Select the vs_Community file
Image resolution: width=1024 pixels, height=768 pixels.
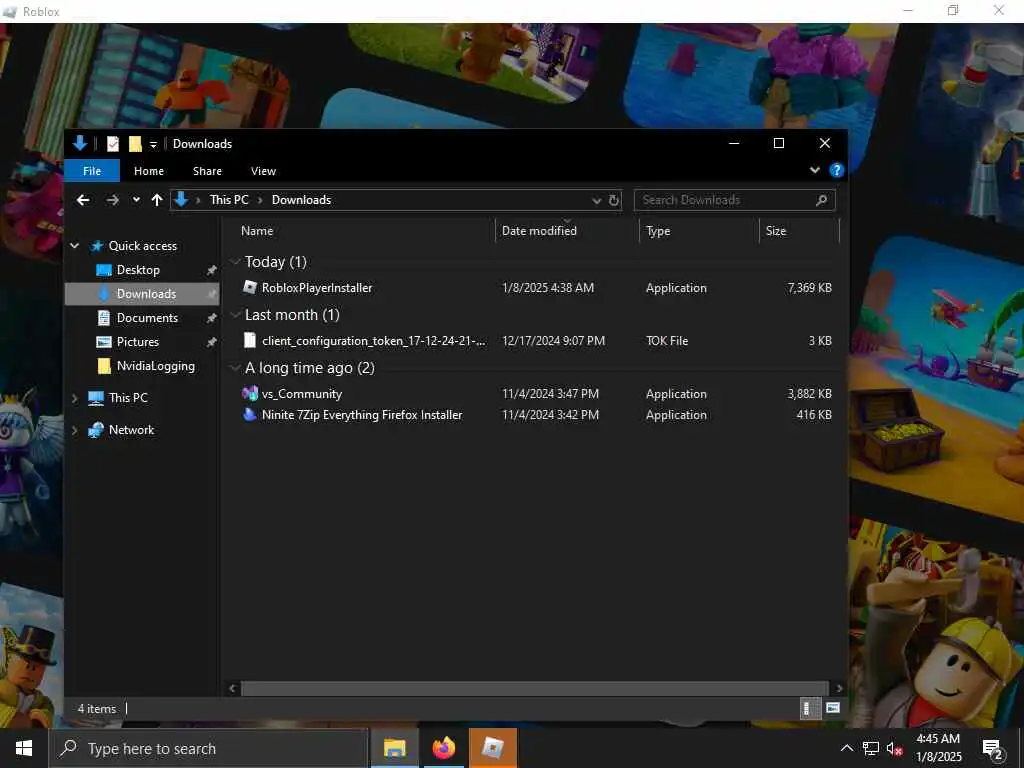tap(536, 394)
